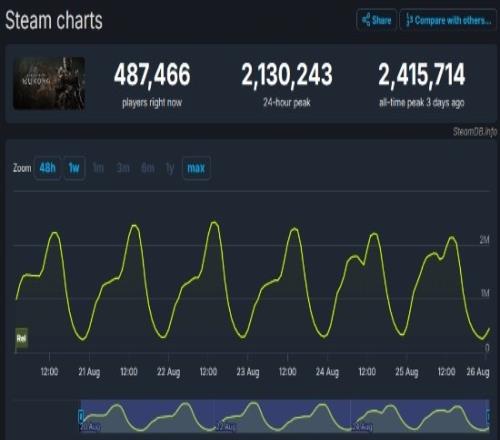This screenshot has width=500, height=440.
Task: Click the navigator's left range handle
Action: 81,417
